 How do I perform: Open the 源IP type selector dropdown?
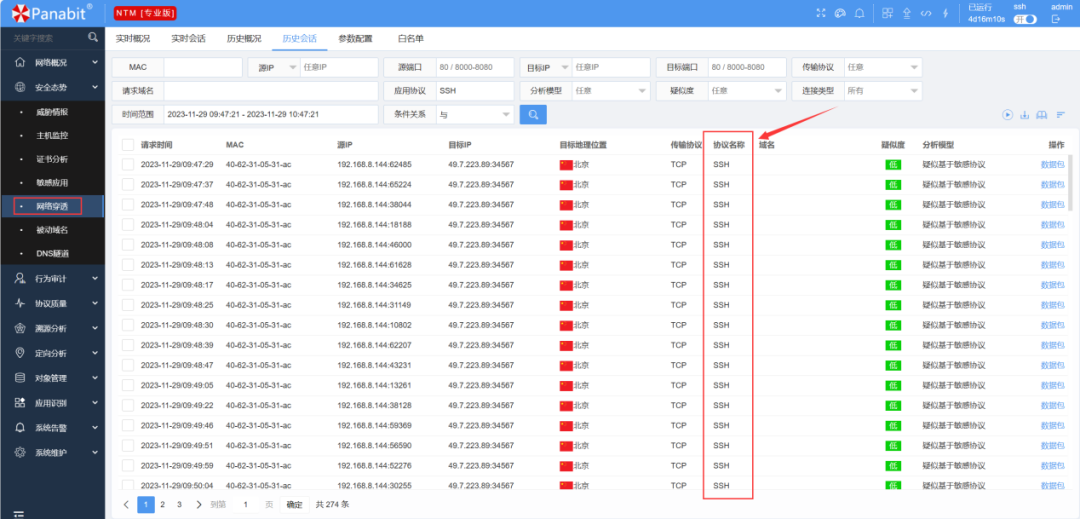[273, 67]
